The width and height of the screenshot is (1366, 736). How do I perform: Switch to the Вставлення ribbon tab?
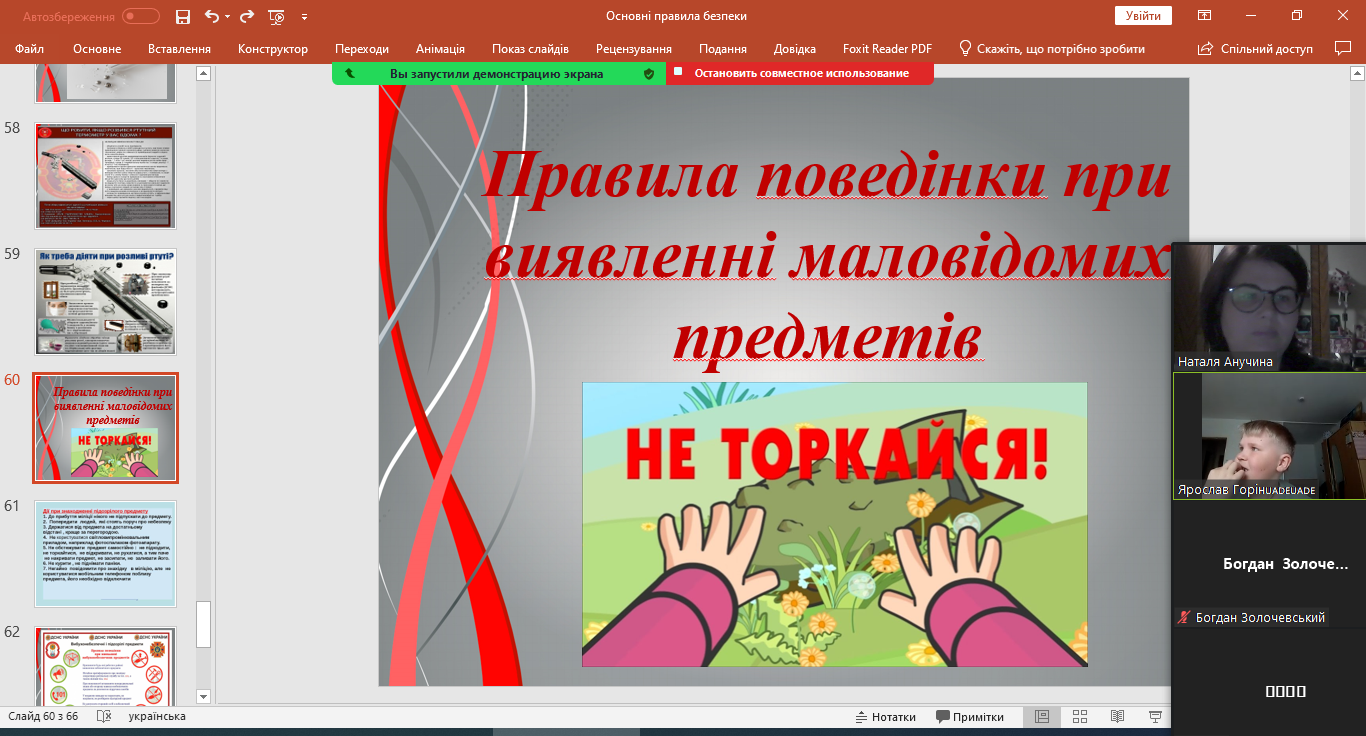coord(179,48)
